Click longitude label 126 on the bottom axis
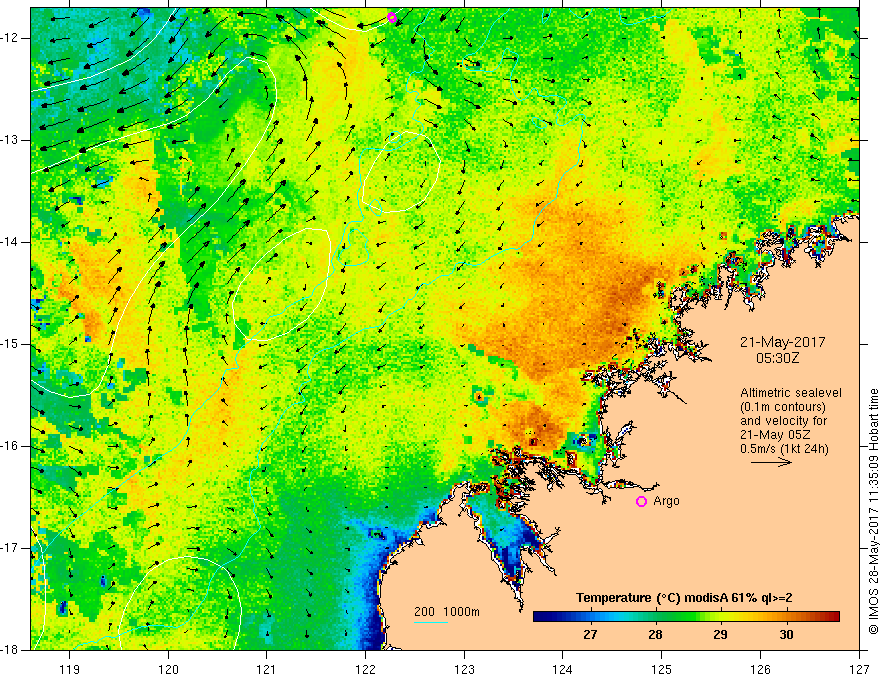880x680 pixels. [760, 669]
